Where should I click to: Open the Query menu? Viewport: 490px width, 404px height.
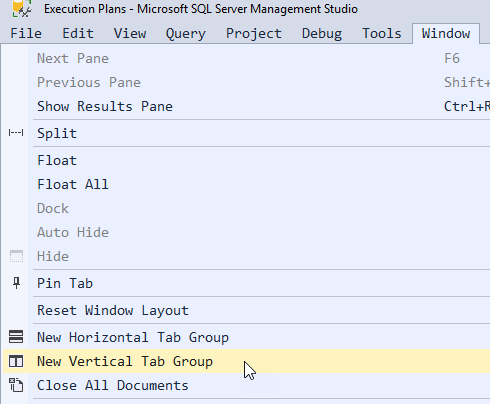pos(186,34)
